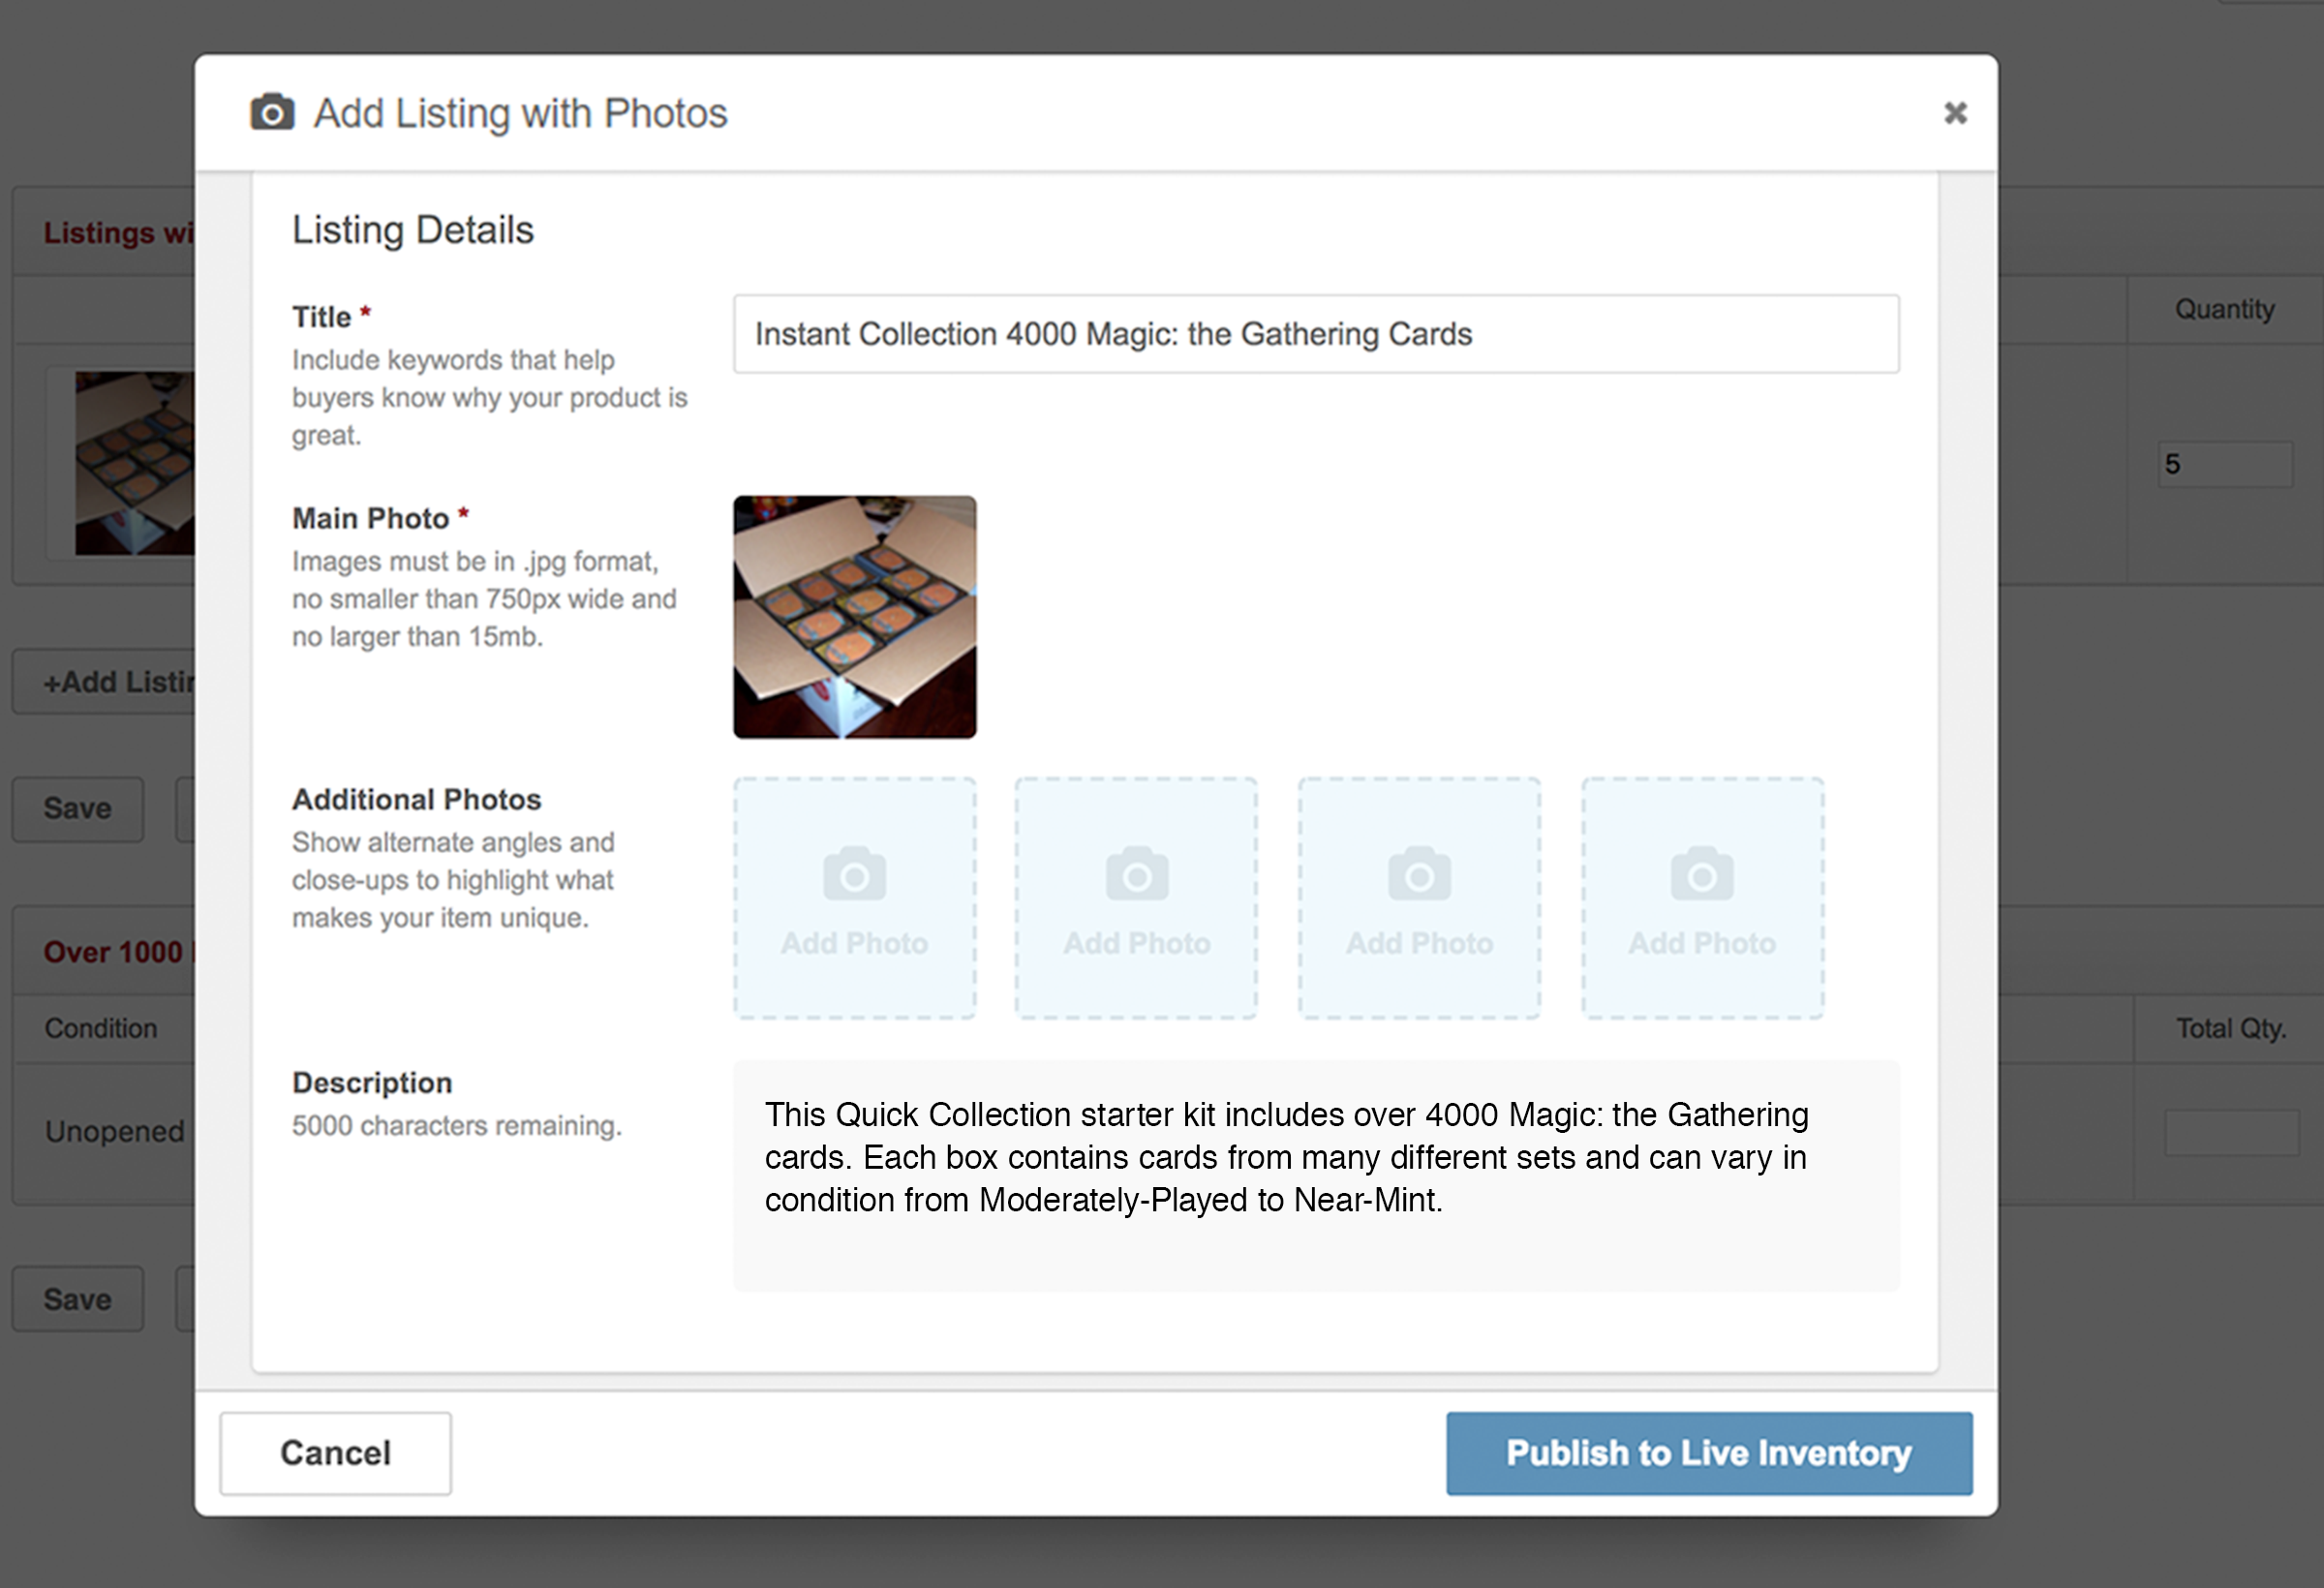Click the 'Listings wi' red section heading
Viewport: 2324px width, 1588px height.
118,233
